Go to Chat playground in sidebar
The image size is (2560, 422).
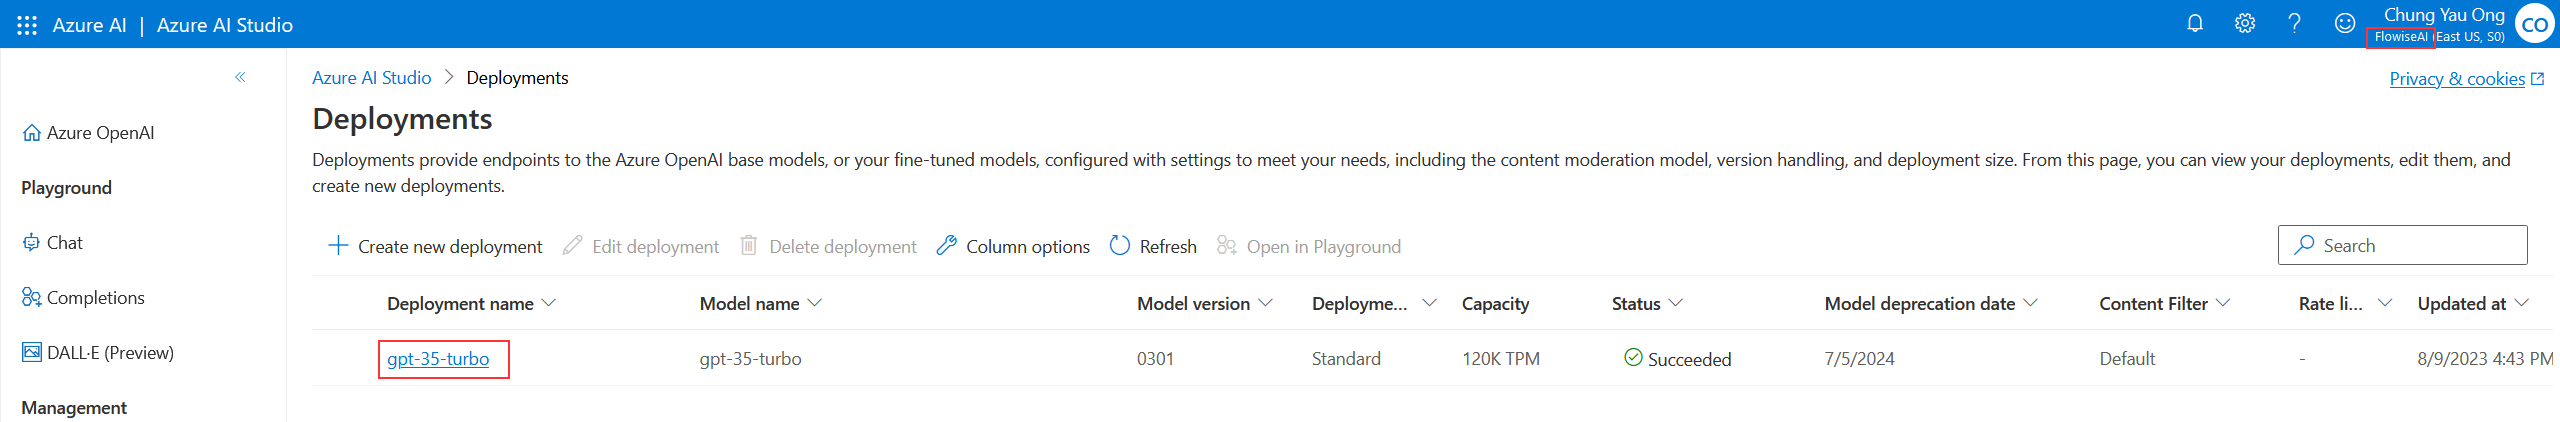64,243
